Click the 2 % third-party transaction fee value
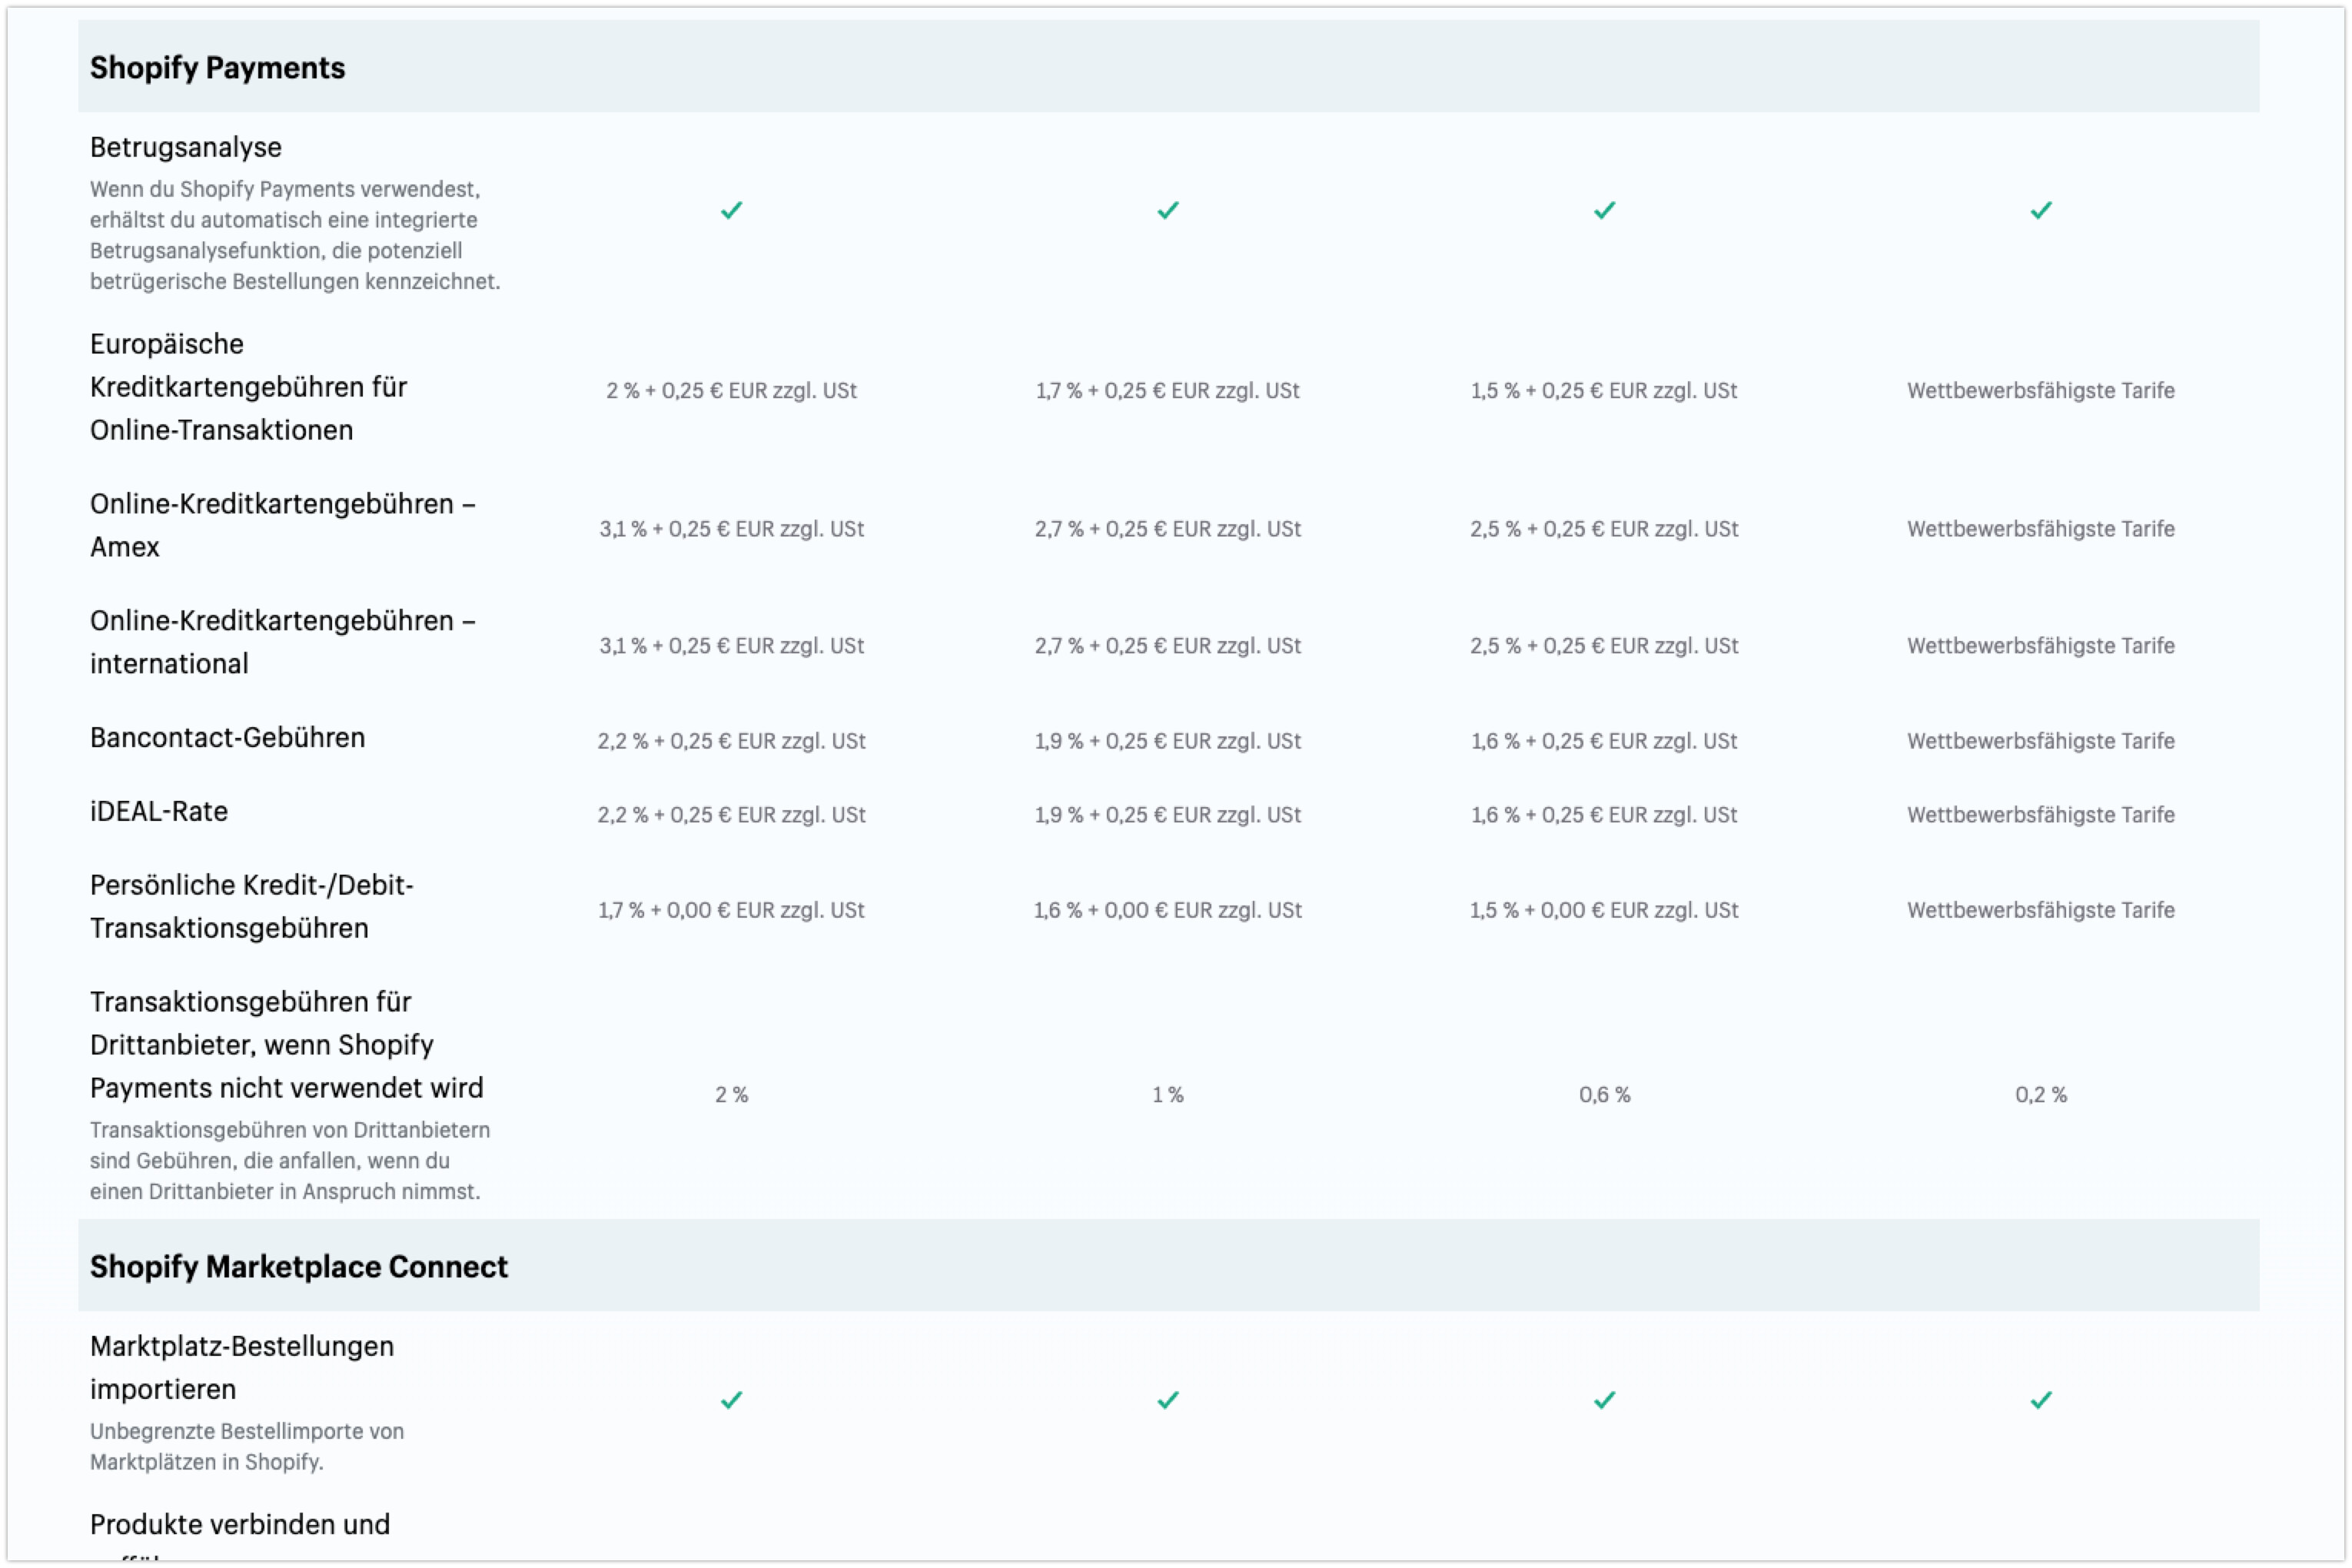Screen dimensions: 2352x1568 (731, 1094)
